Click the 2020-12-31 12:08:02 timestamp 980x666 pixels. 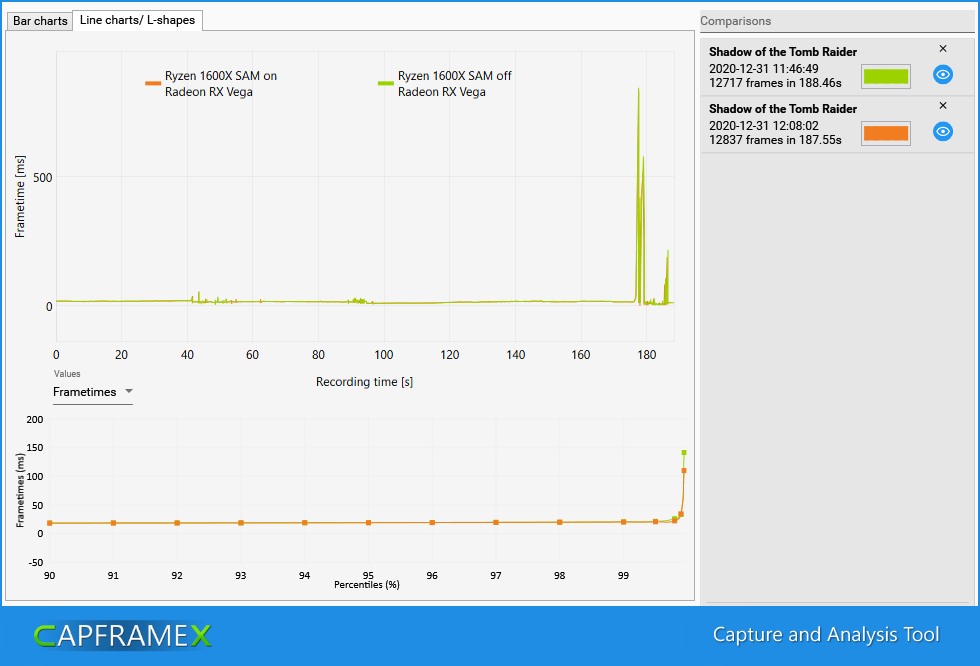(764, 126)
